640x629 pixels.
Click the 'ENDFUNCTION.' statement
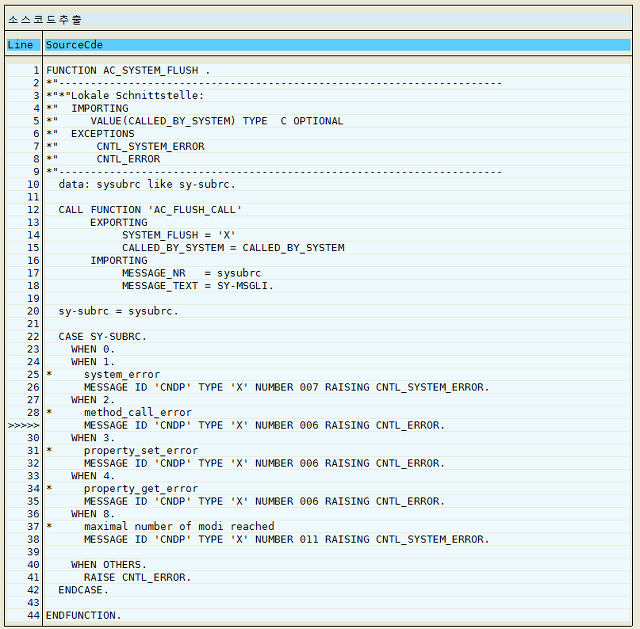point(84,615)
